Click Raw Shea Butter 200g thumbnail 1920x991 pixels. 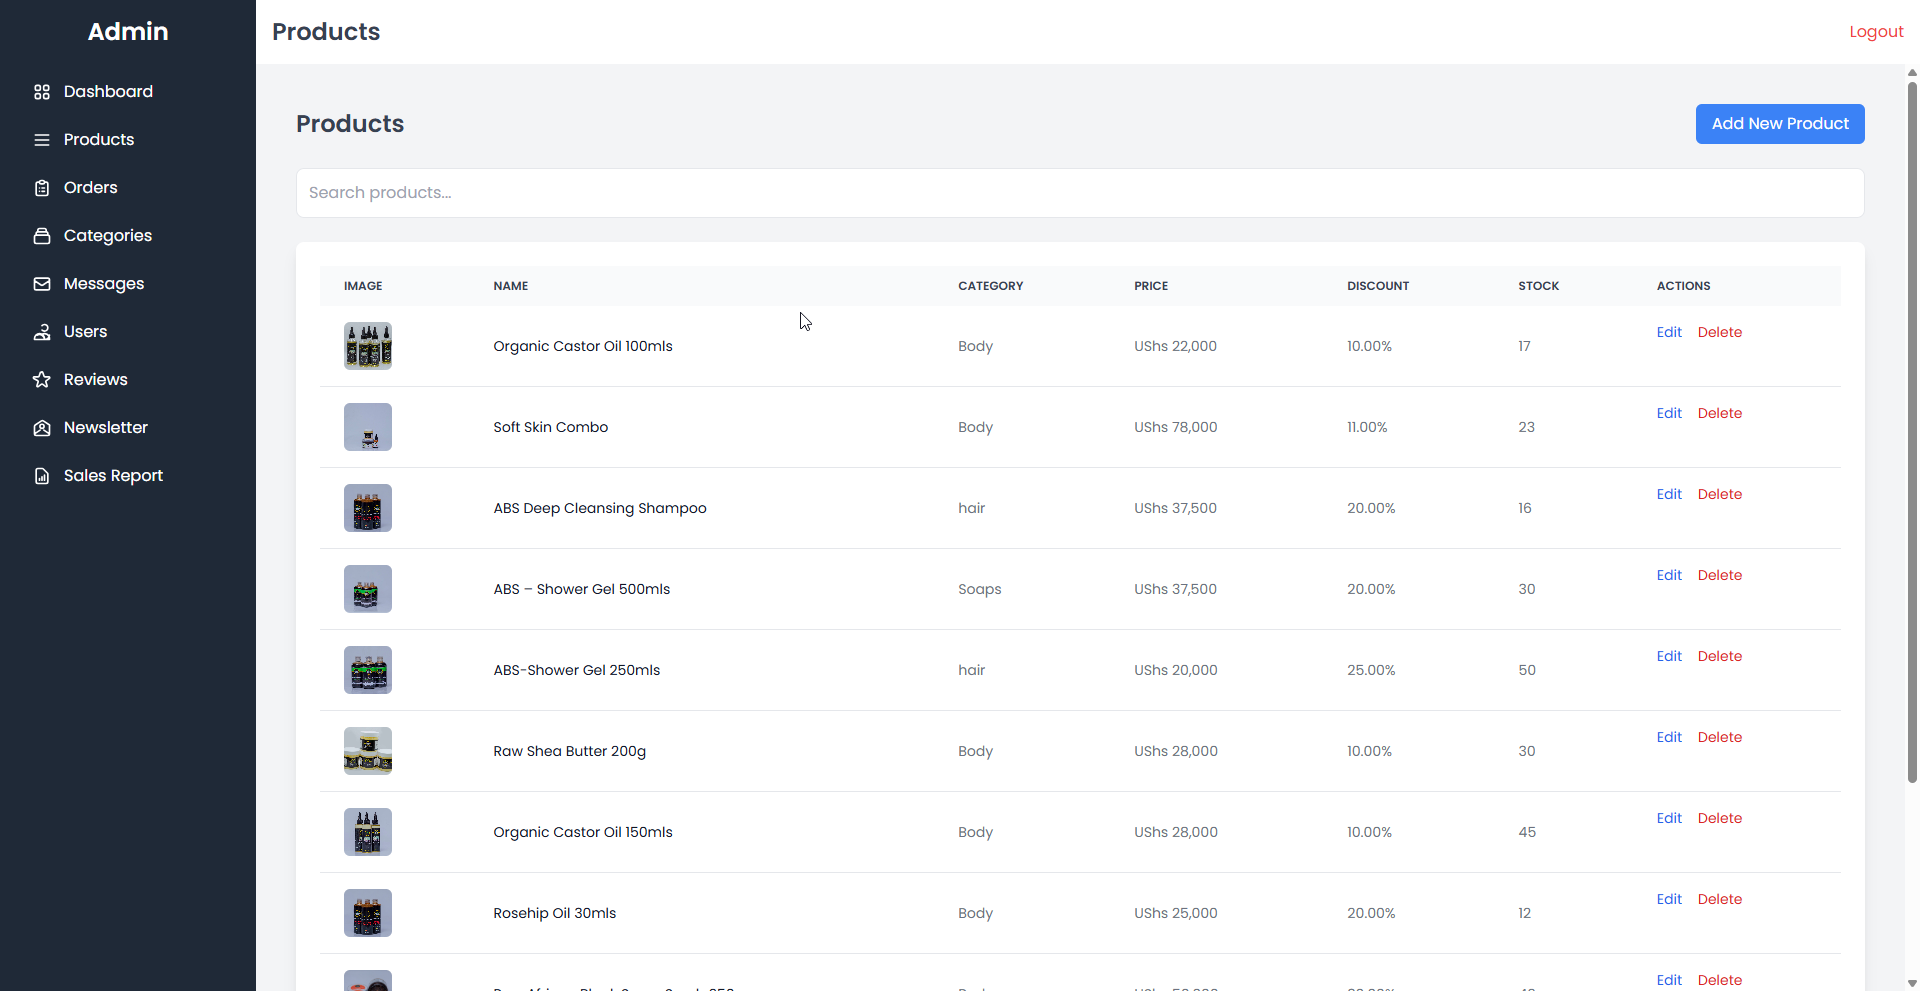[368, 751]
